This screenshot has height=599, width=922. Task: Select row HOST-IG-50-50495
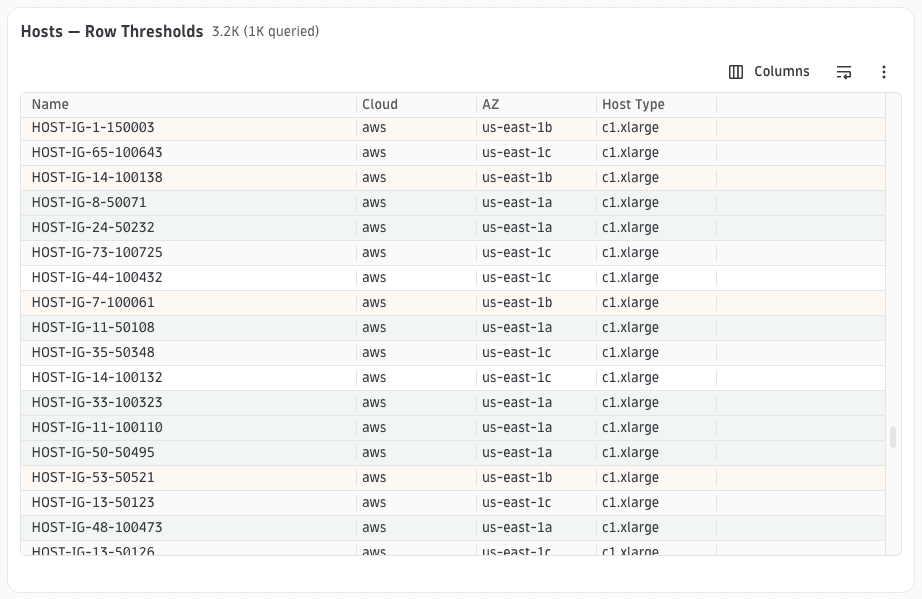point(453,453)
